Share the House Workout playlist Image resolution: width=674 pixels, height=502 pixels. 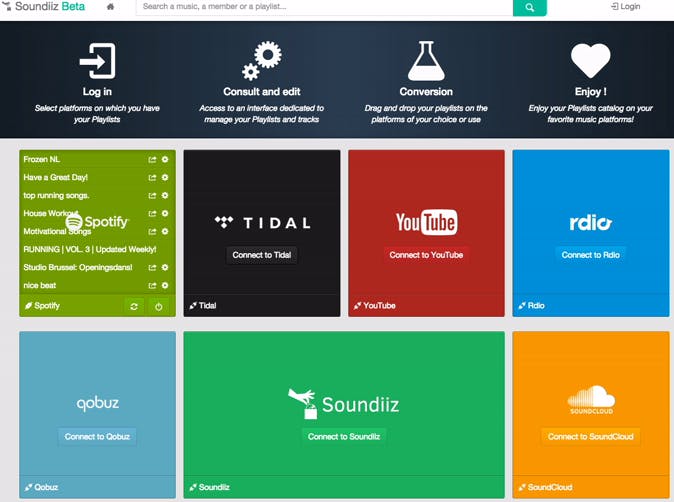tap(152, 214)
